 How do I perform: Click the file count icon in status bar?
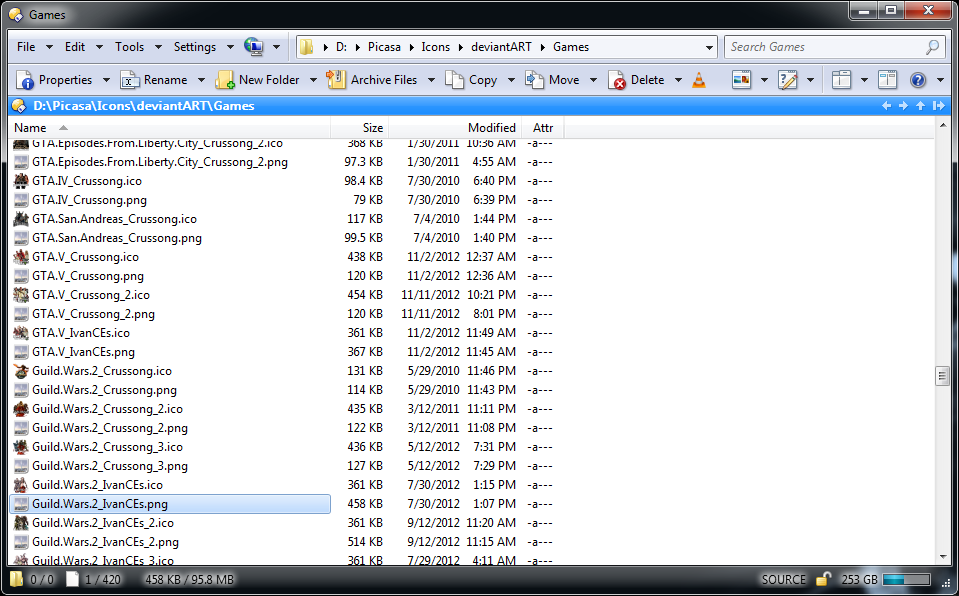(72, 579)
